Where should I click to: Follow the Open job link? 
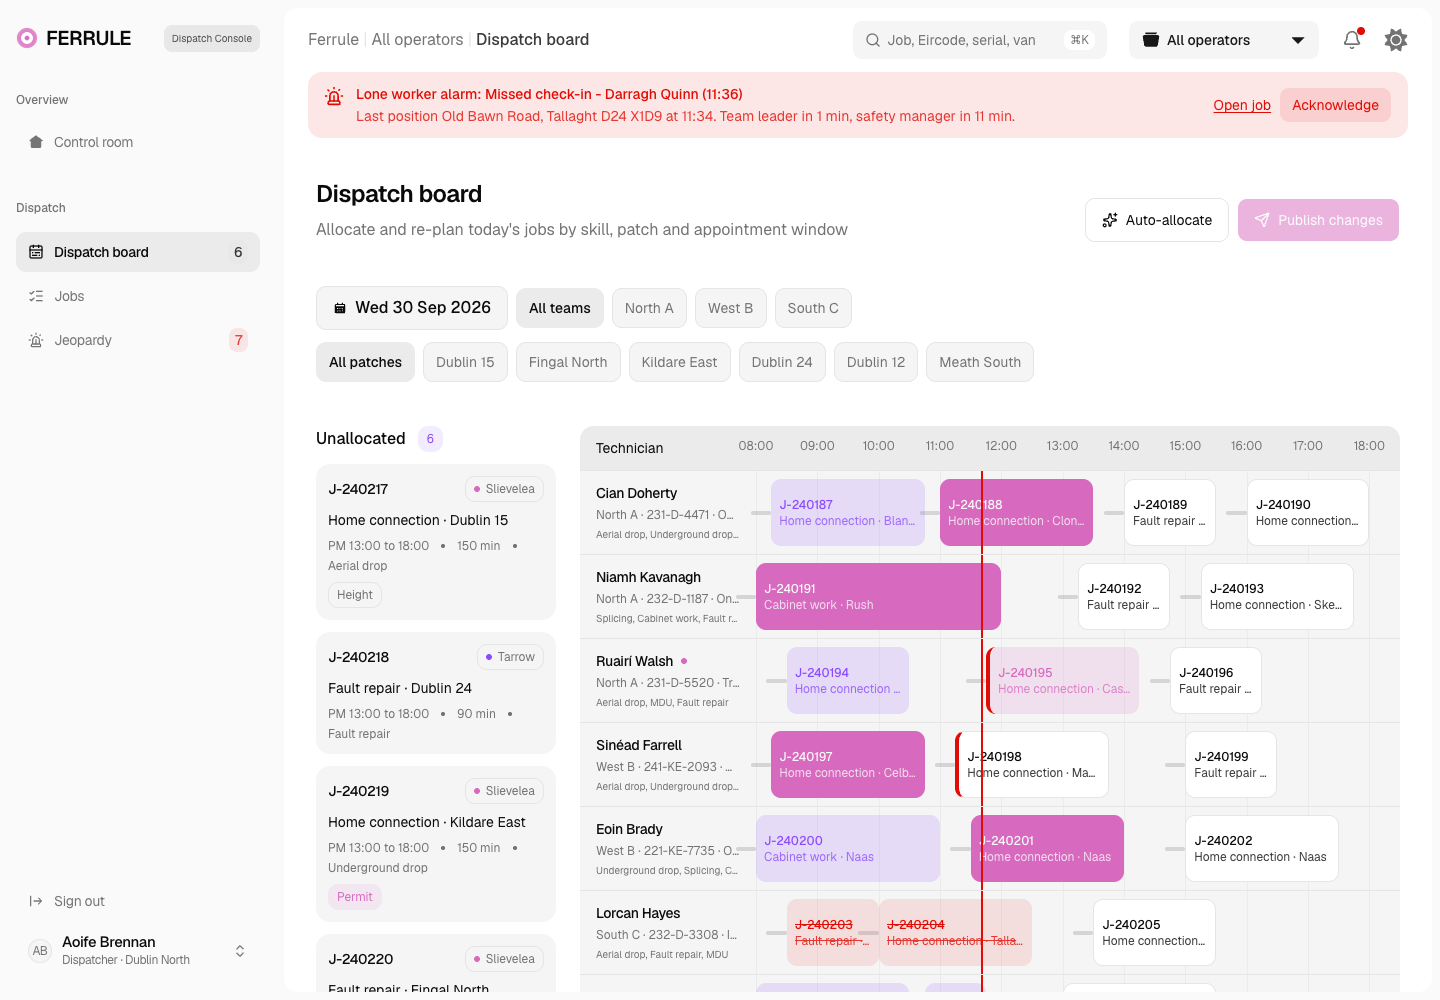click(x=1242, y=105)
